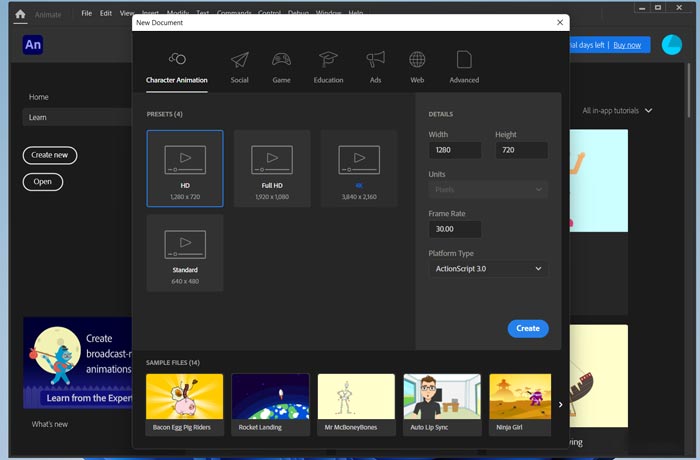
Task: Open the disabled Units dropdown
Action: [488, 189]
